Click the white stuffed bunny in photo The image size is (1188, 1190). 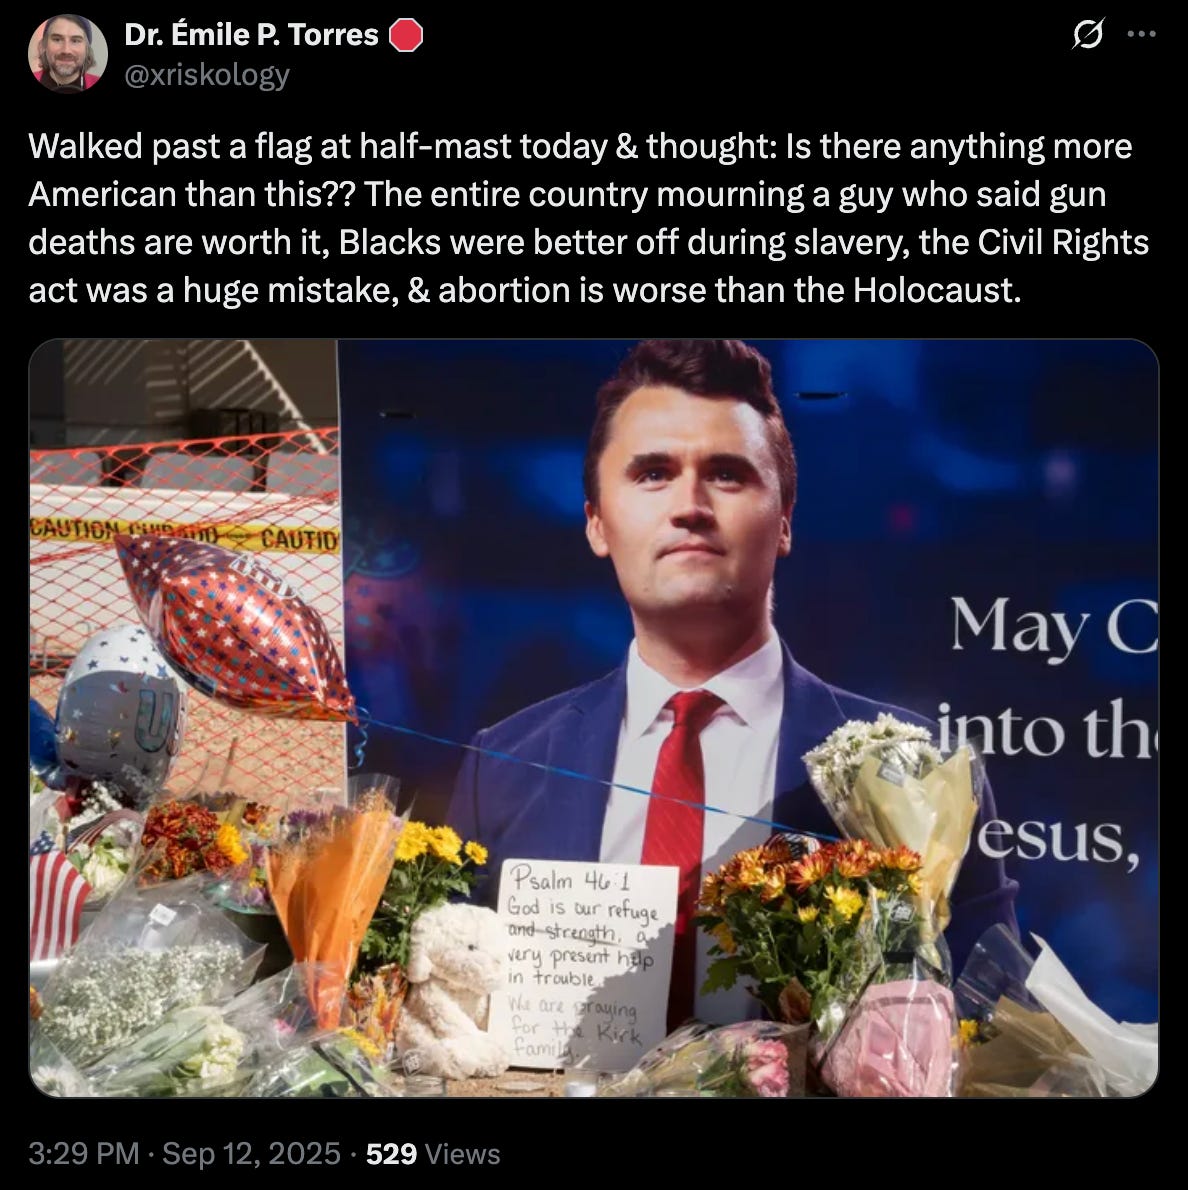450,989
